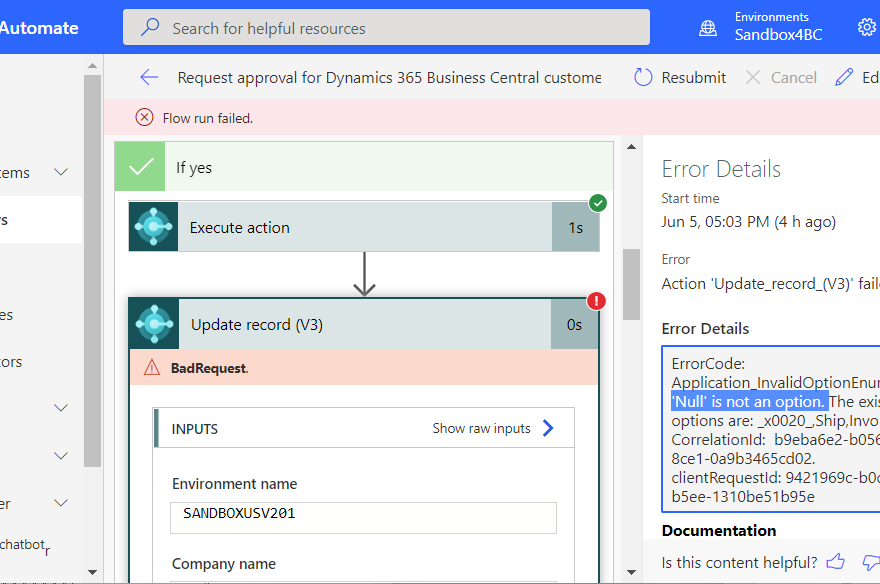880x584 pixels.
Task: Click the Show raw inputs chevron
Action: click(x=548, y=428)
